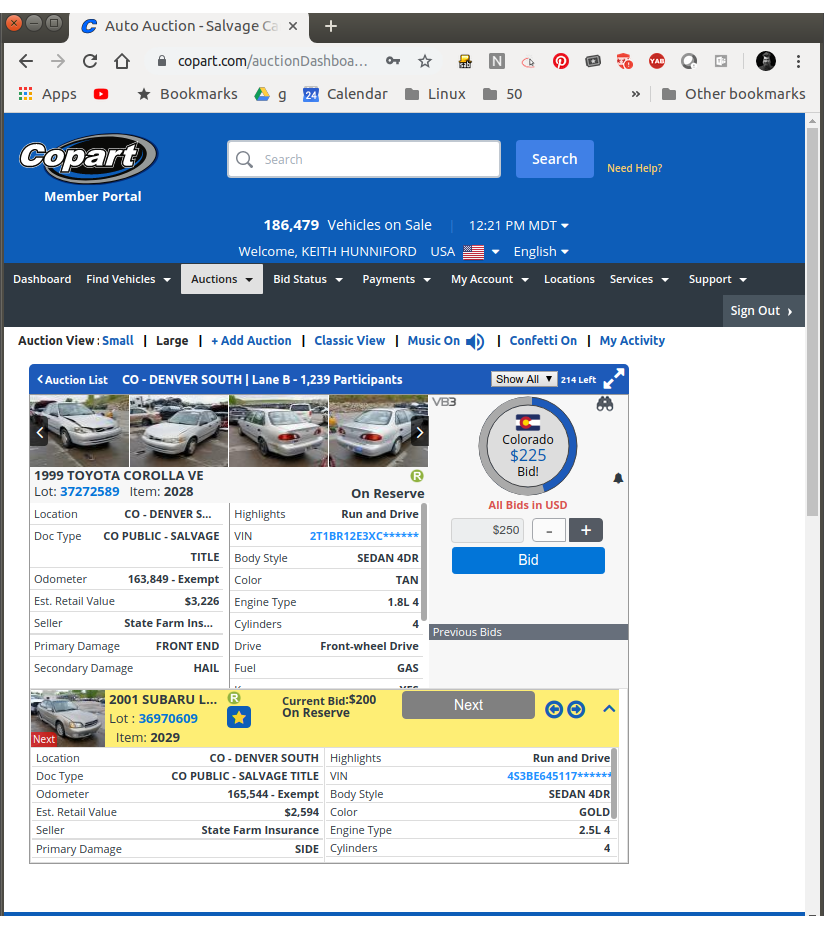Image resolution: width=824 pixels, height=929 pixels.
Task: Go to previous upcoming lot arrow
Action: tap(554, 709)
